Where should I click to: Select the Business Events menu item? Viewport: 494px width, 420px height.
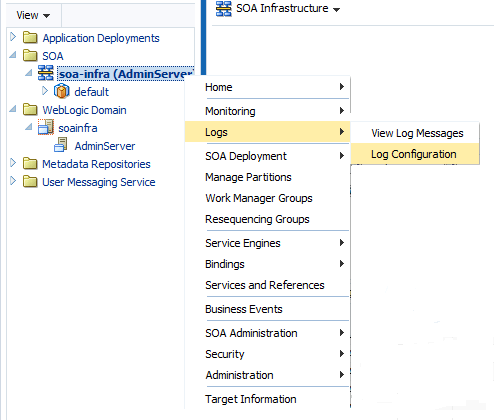point(244,309)
